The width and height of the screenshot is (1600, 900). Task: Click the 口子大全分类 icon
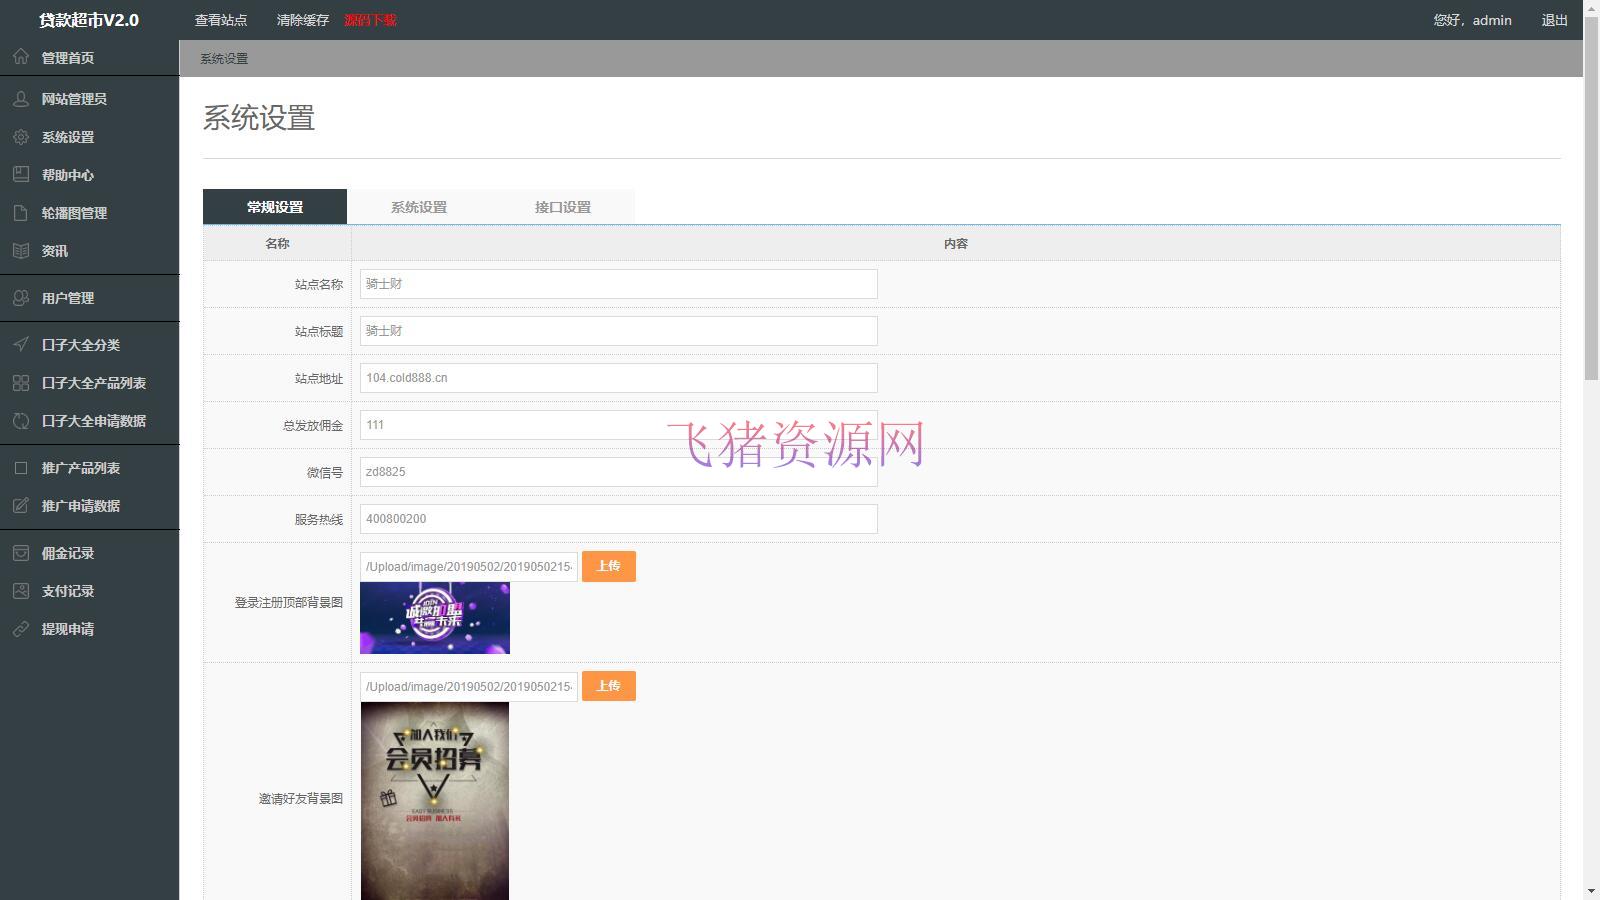point(20,344)
